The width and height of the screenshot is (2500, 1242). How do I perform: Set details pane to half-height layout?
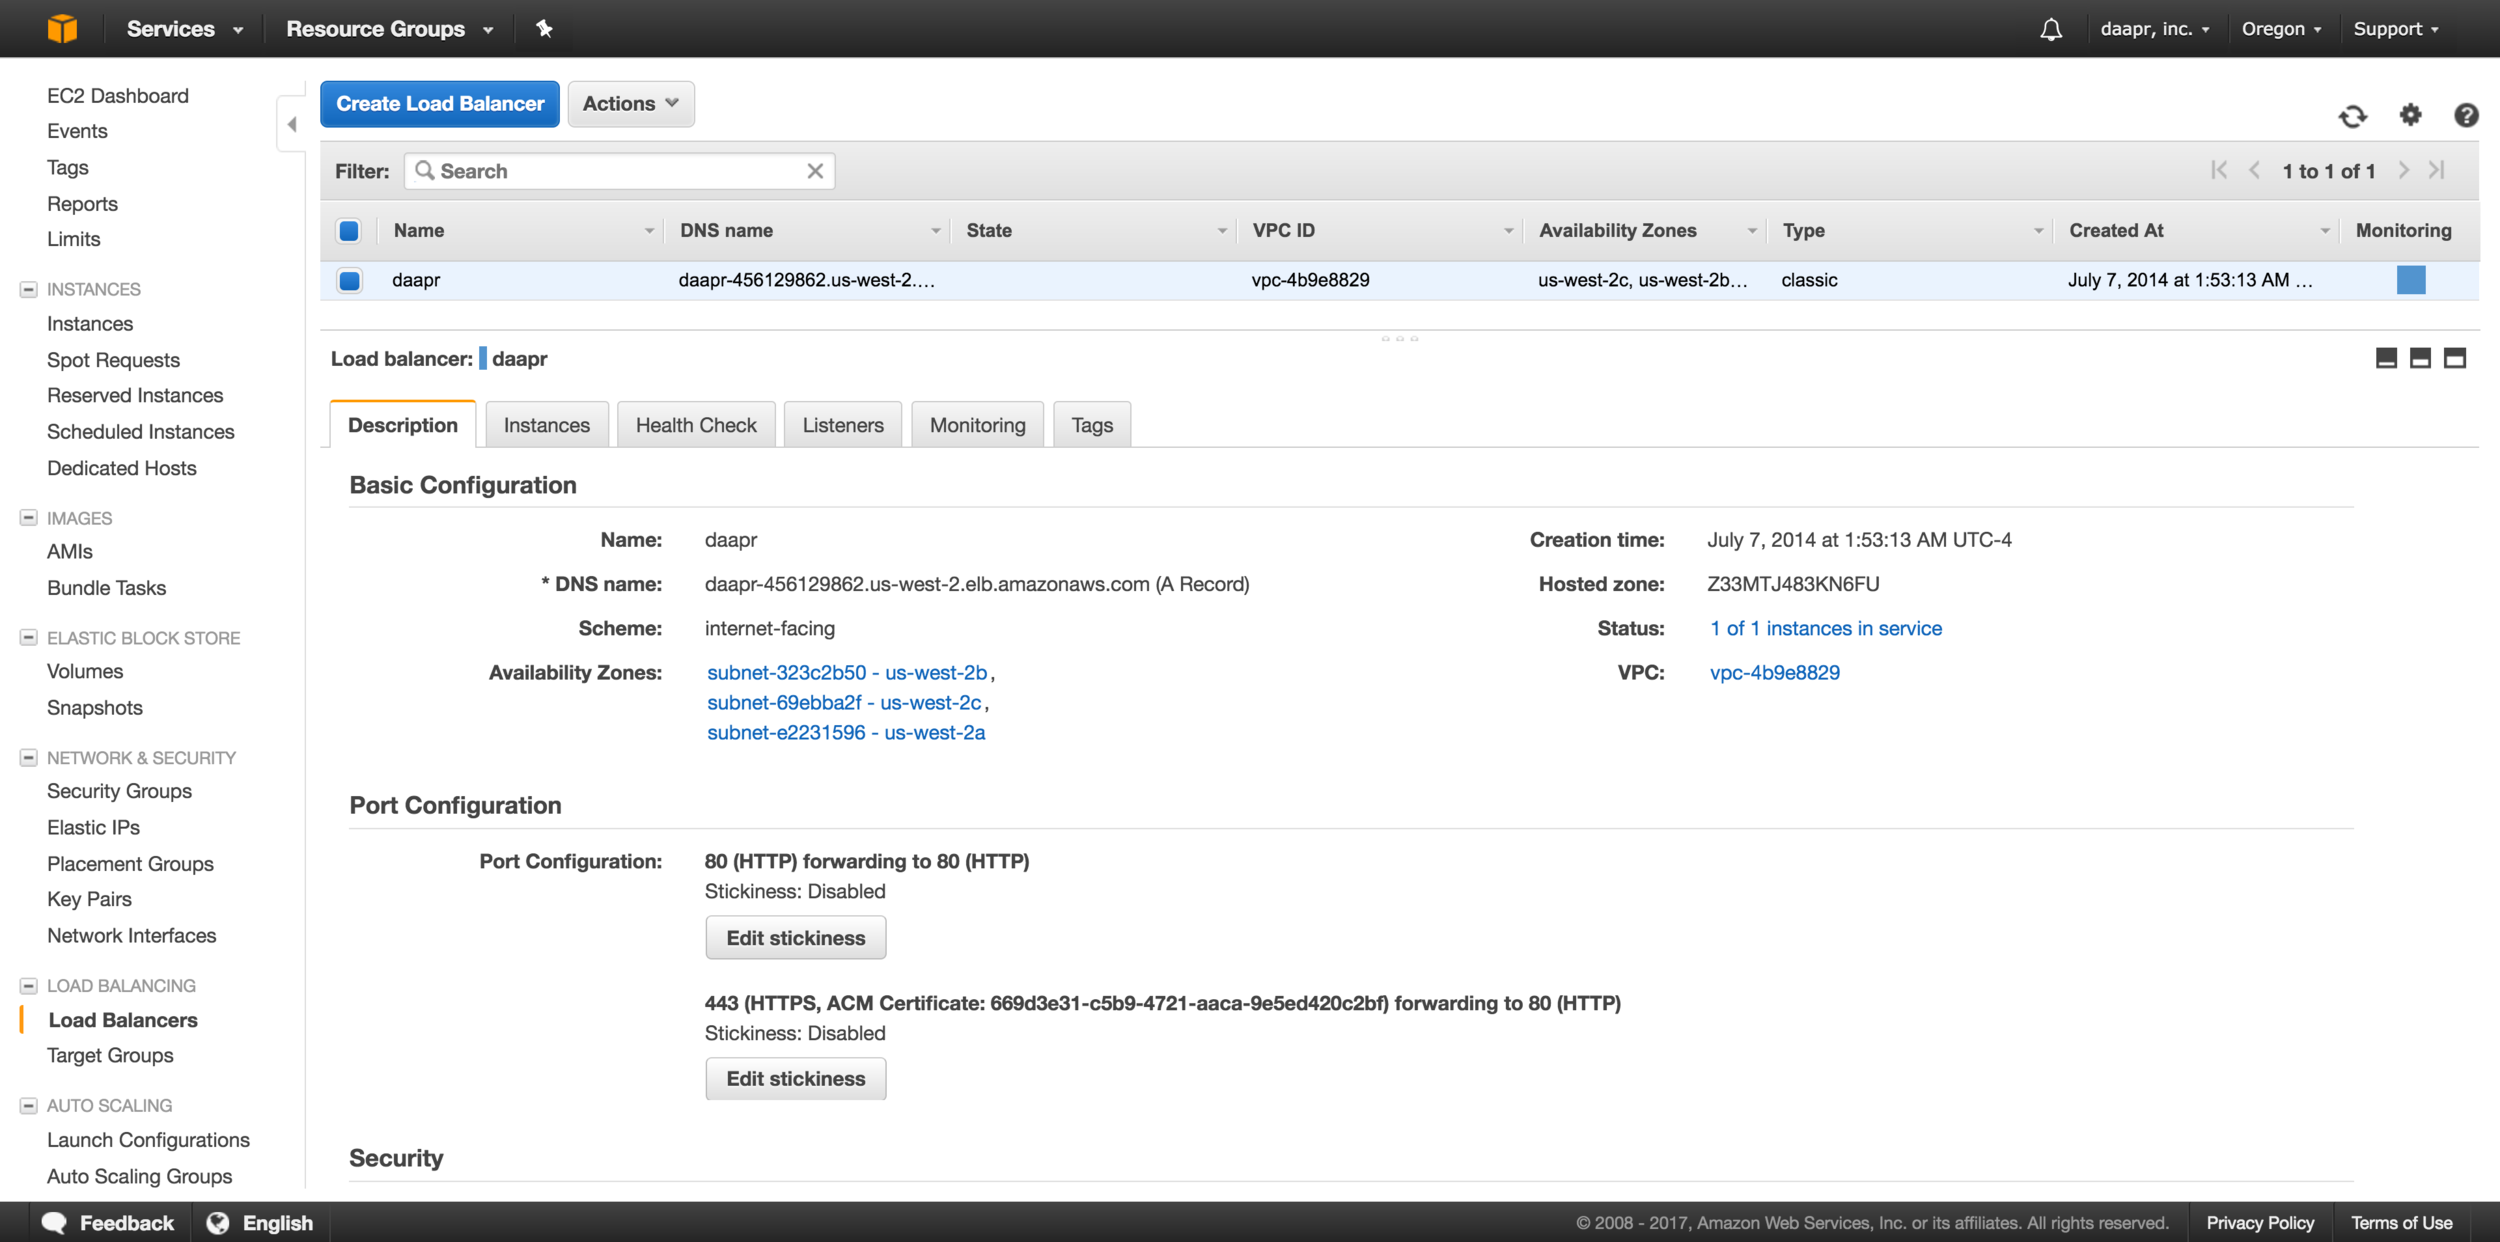(x=2420, y=358)
